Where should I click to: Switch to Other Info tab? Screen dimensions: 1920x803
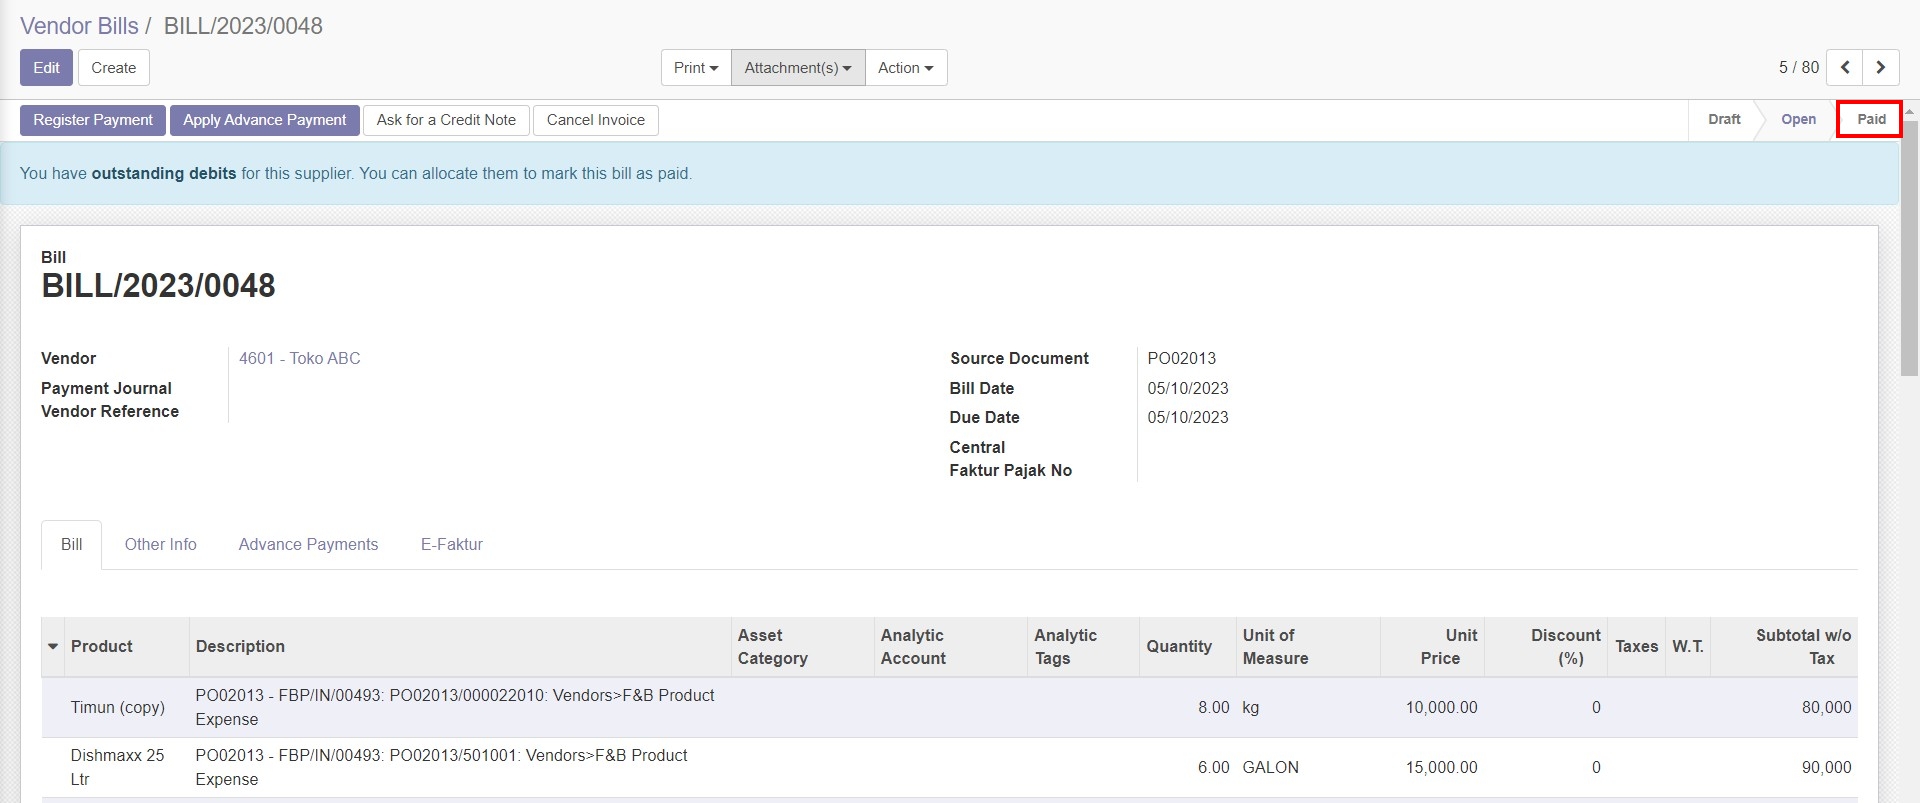coord(161,545)
